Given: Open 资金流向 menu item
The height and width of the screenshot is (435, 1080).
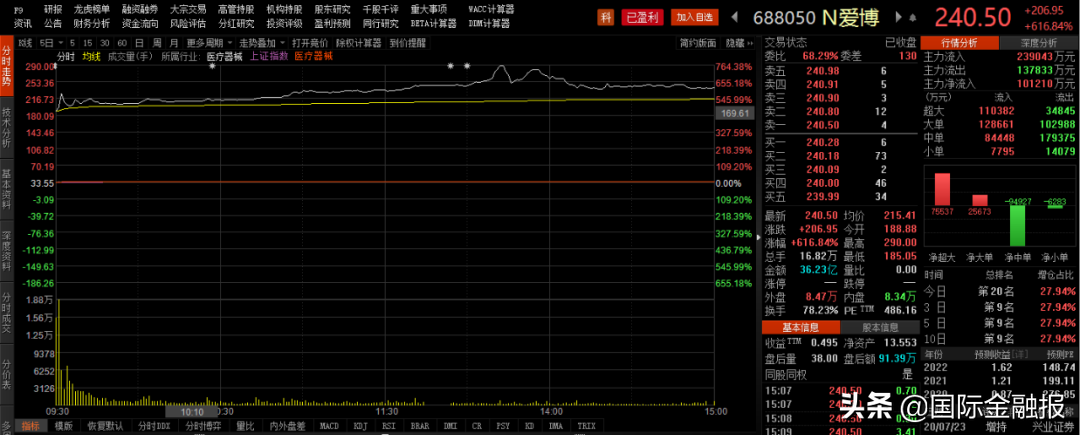Looking at the screenshot, I should pos(139,23).
